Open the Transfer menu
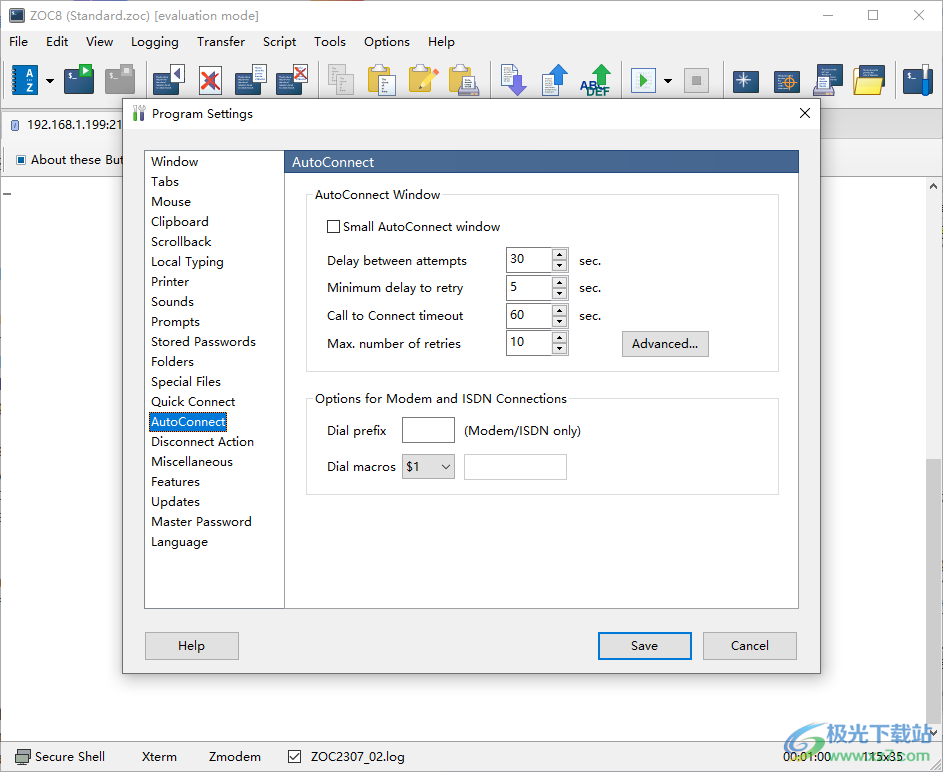The image size is (943, 772). (x=220, y=42)
